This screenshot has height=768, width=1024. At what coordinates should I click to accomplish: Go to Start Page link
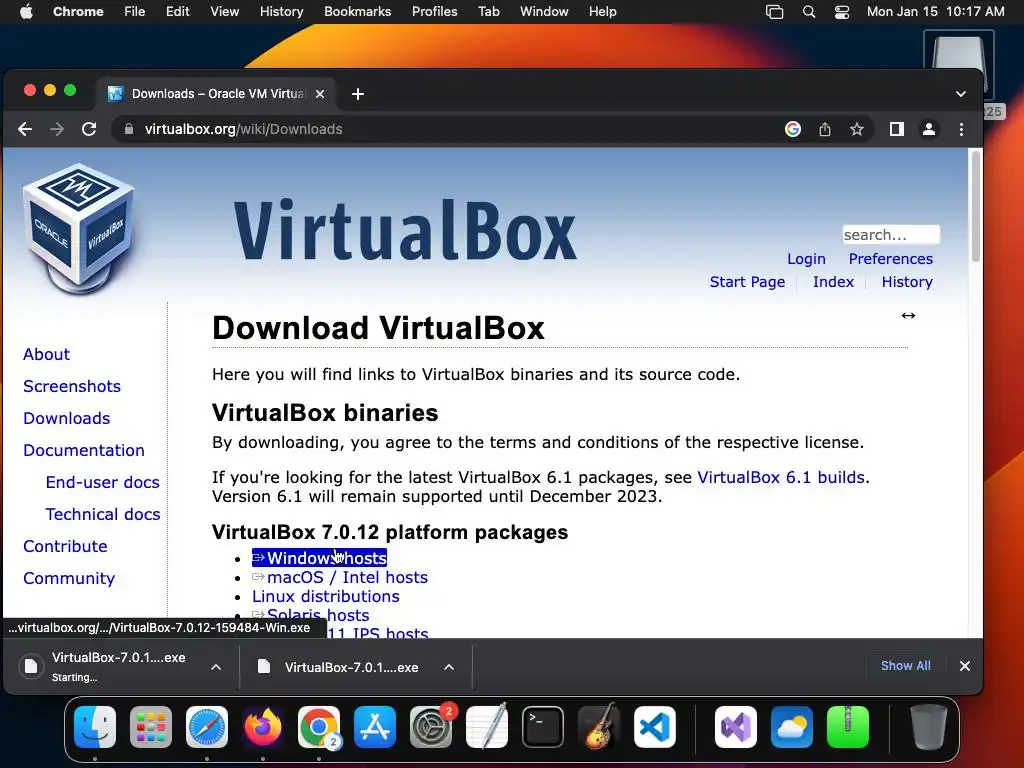click(x=747, y=282)
